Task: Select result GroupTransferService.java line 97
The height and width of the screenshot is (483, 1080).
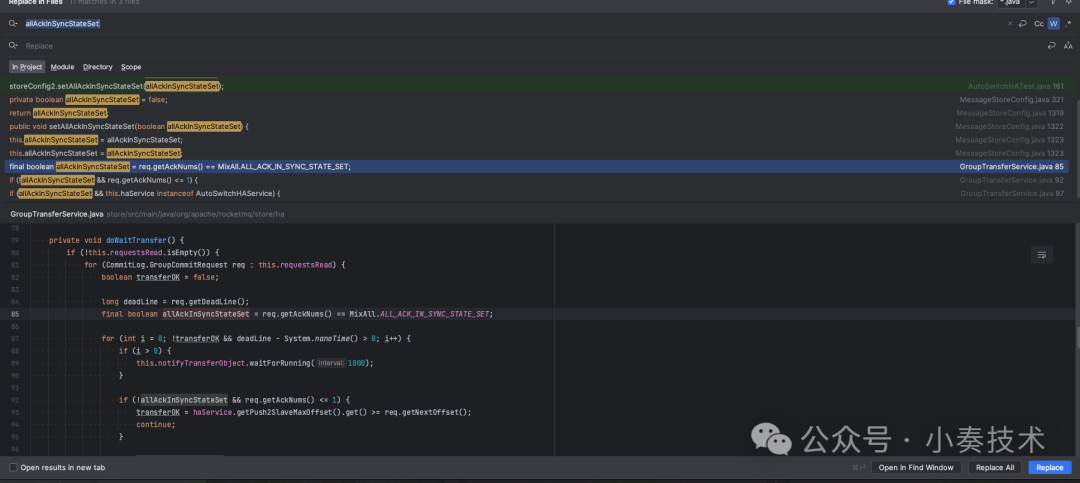Action: [x=537, y=194]
